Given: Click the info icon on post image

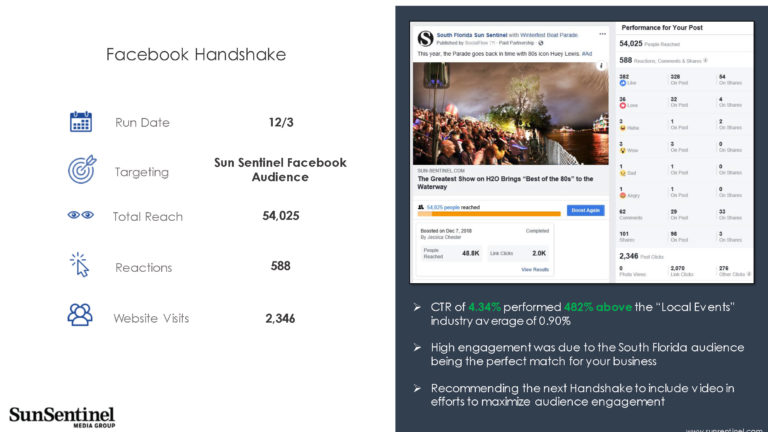Looking at the screenshot, I should [x=600, y=67].
